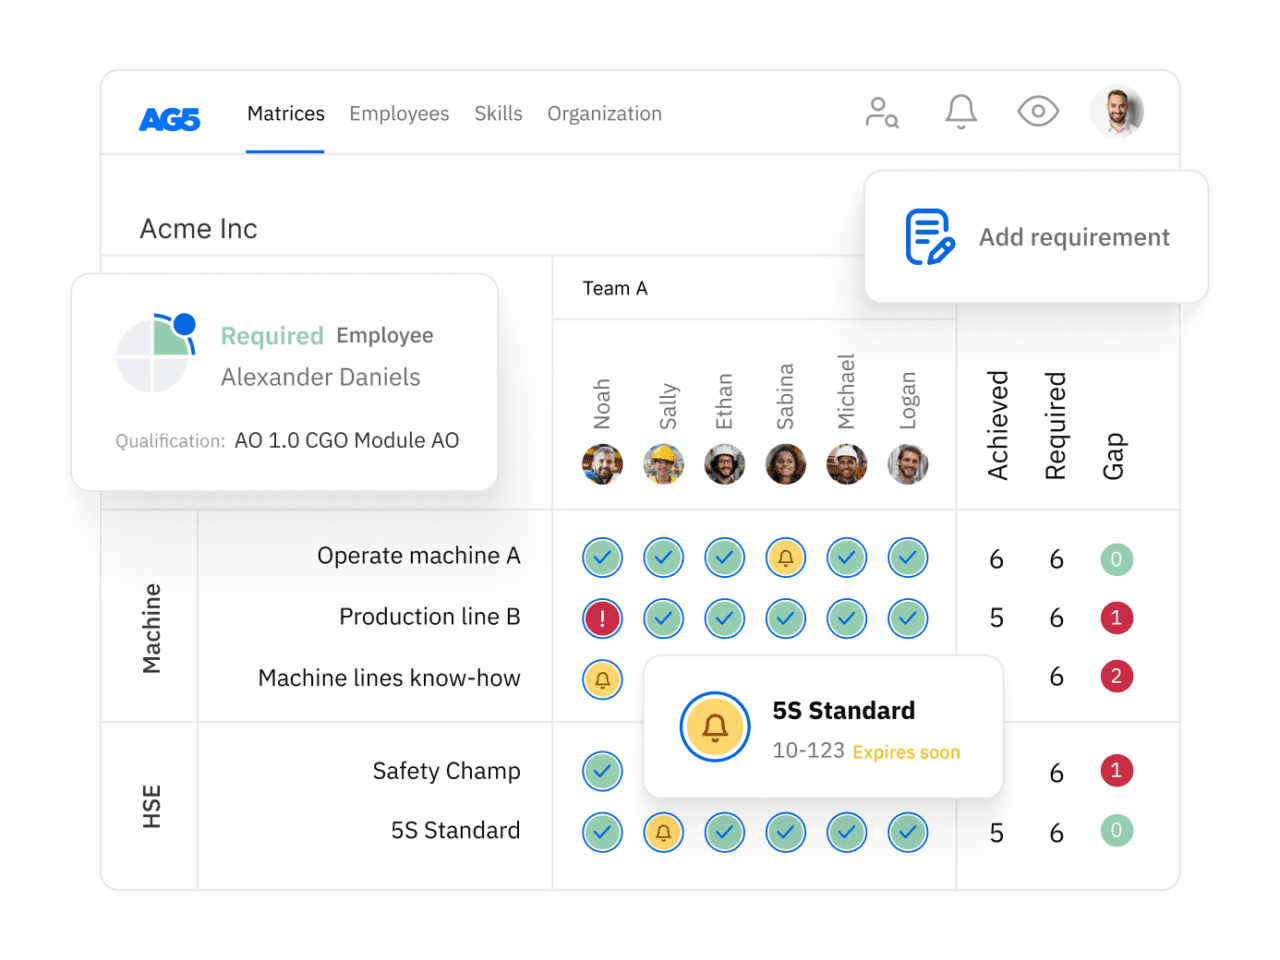Viewport: 1280px width, 960px height.
Task: Click the Expires soon label
Action: coord(906,752)
